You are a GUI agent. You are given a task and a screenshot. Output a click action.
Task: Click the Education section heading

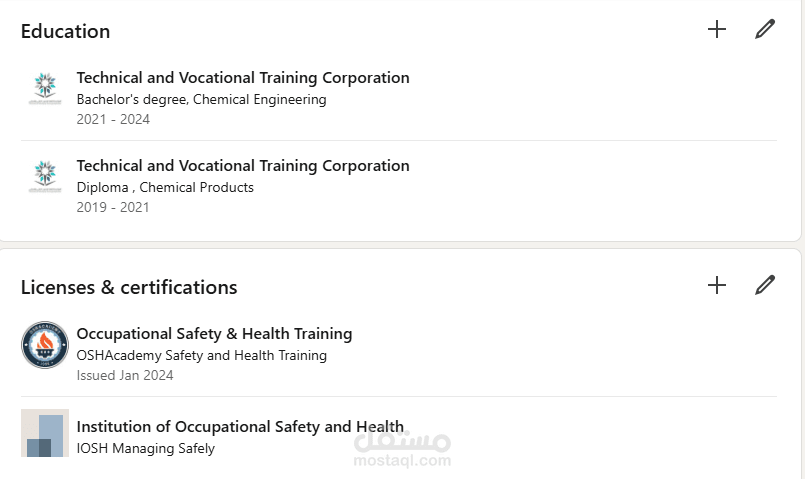[x=65, y=31]
